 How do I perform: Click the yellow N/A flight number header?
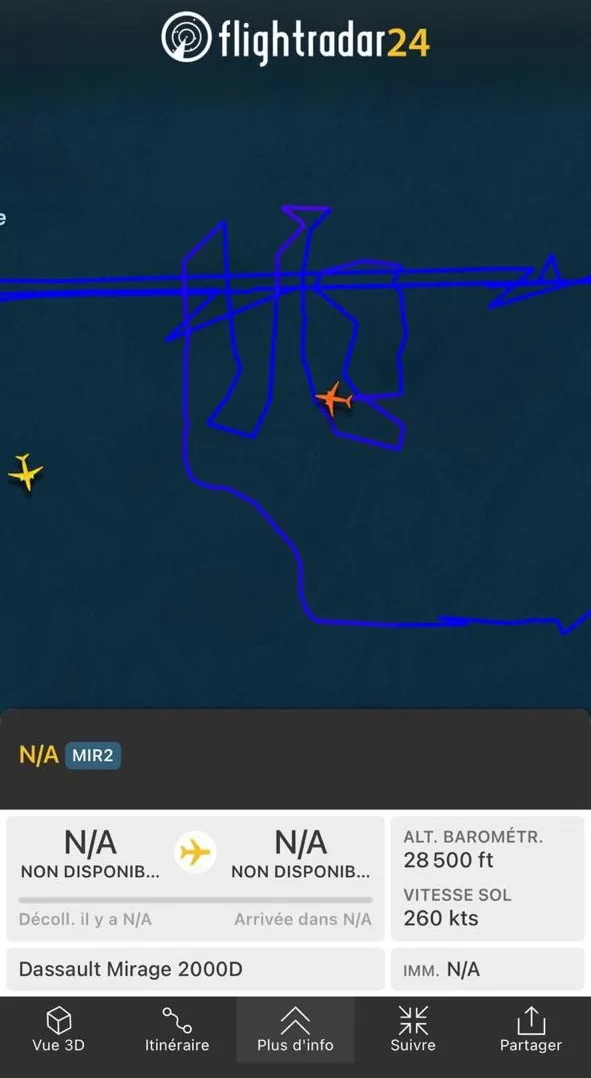pos(38,756)
